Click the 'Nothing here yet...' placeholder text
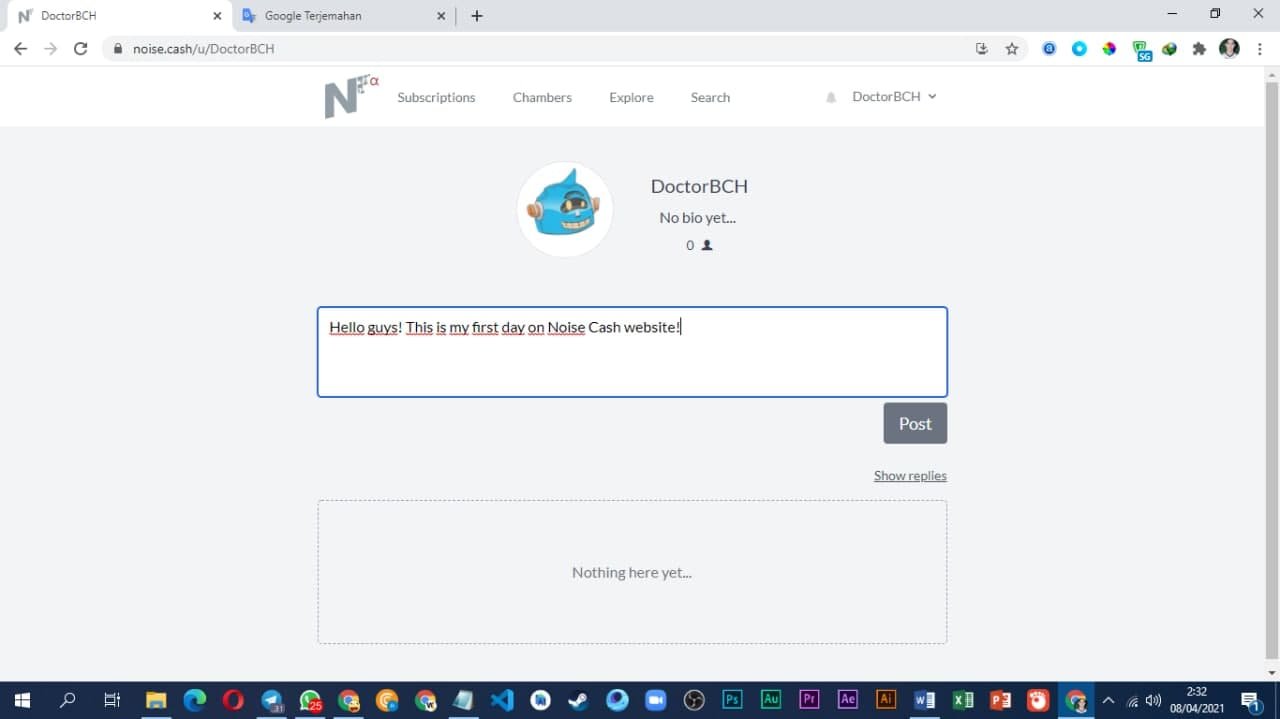Viewport: 1280px width, 719px height. pos(632,572)
